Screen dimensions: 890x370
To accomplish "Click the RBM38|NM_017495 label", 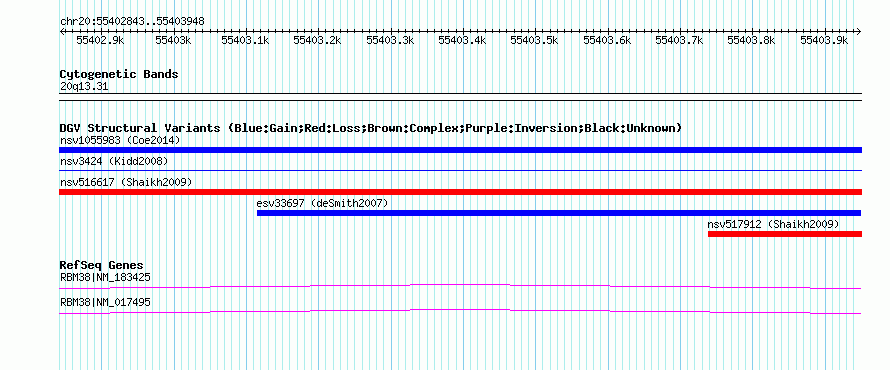I will [x=105, y=302].
